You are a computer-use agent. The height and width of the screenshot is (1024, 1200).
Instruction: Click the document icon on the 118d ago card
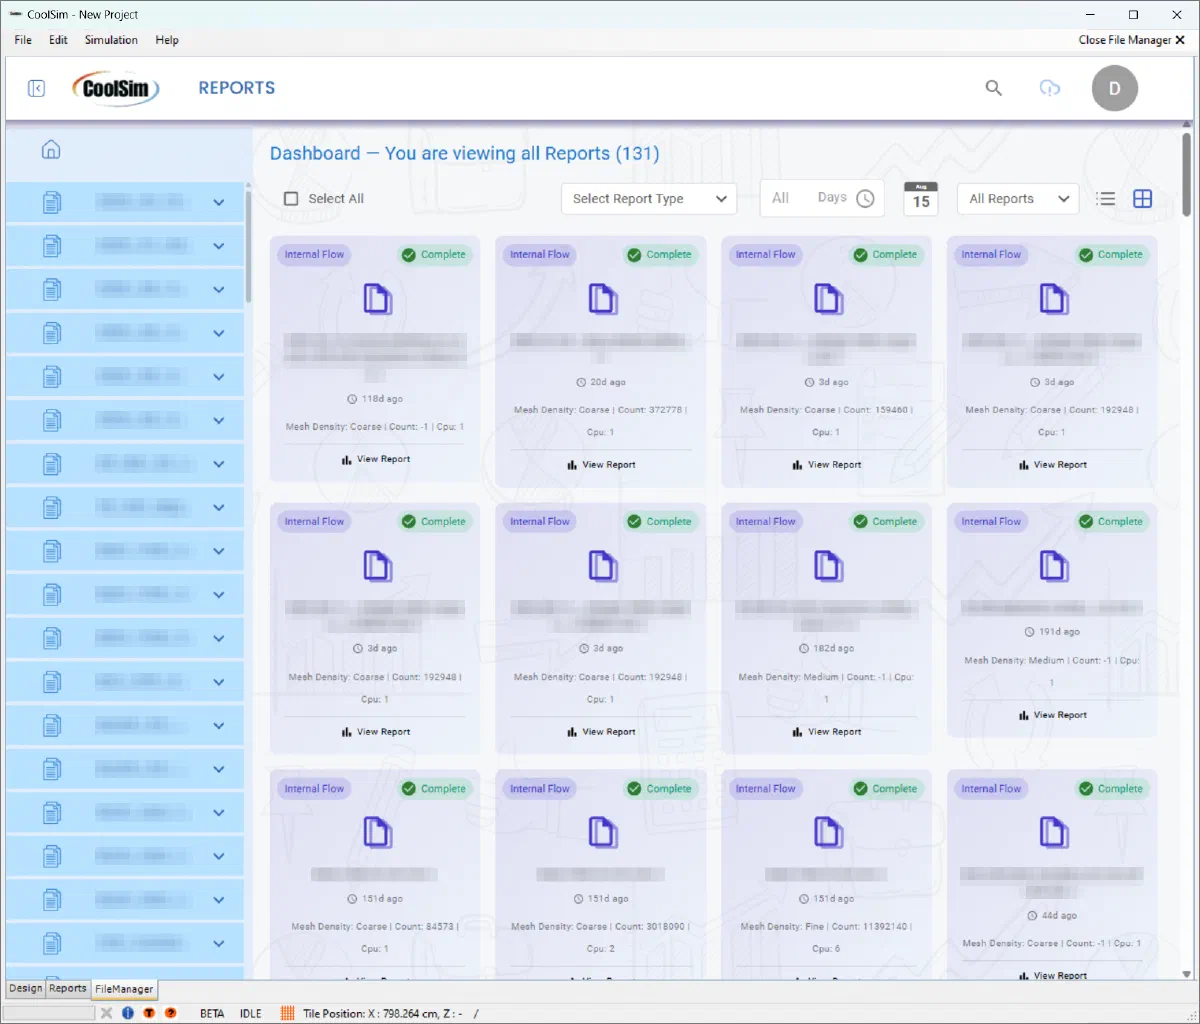click(377, 299)
